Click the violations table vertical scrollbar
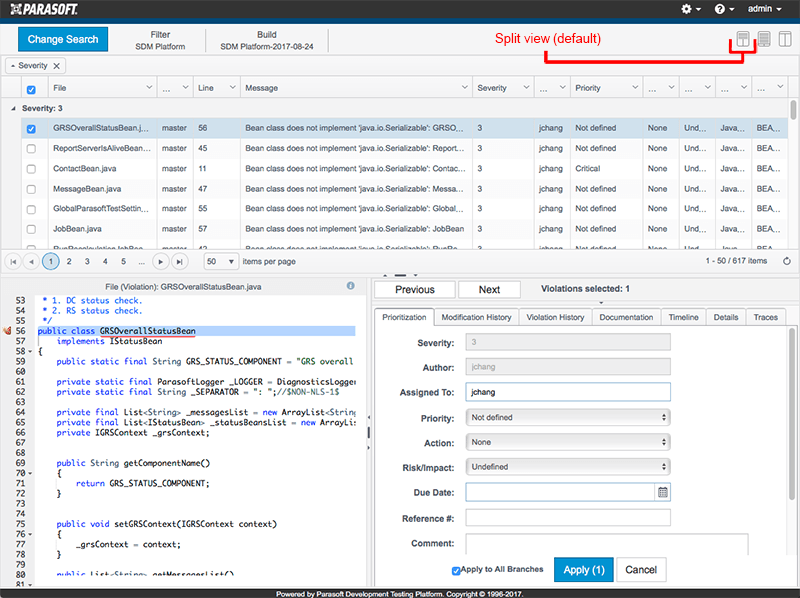Viewport: 800px width, 598px height. click(793, 110)
